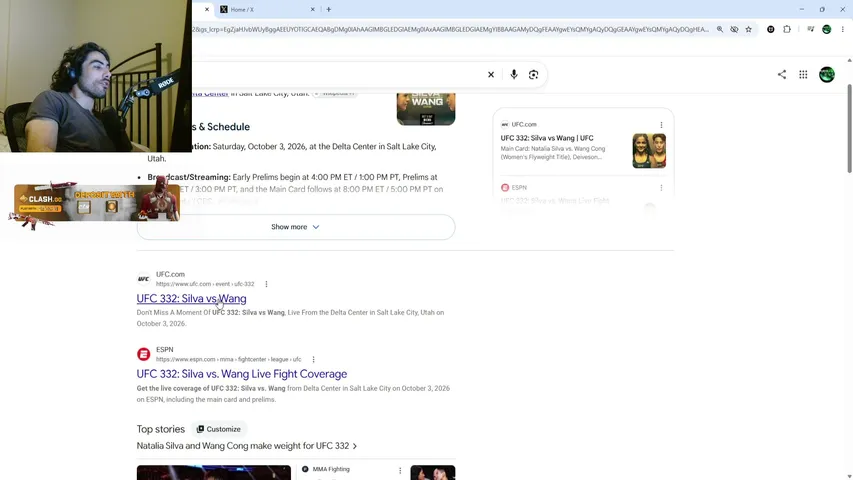Open the Extensions puzzle-piece menu
The image size is (853, 480).
click(x=787, y=29)
